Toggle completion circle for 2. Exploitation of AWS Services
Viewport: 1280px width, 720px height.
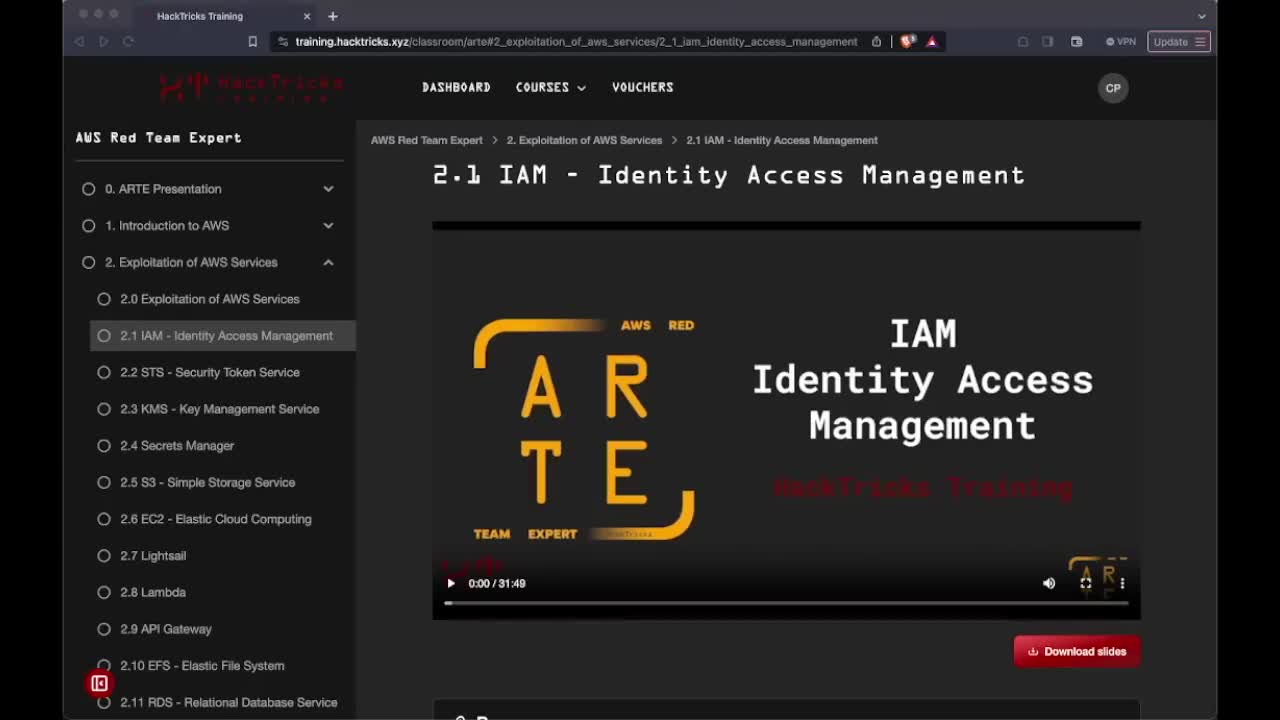[x=88, y=262]
